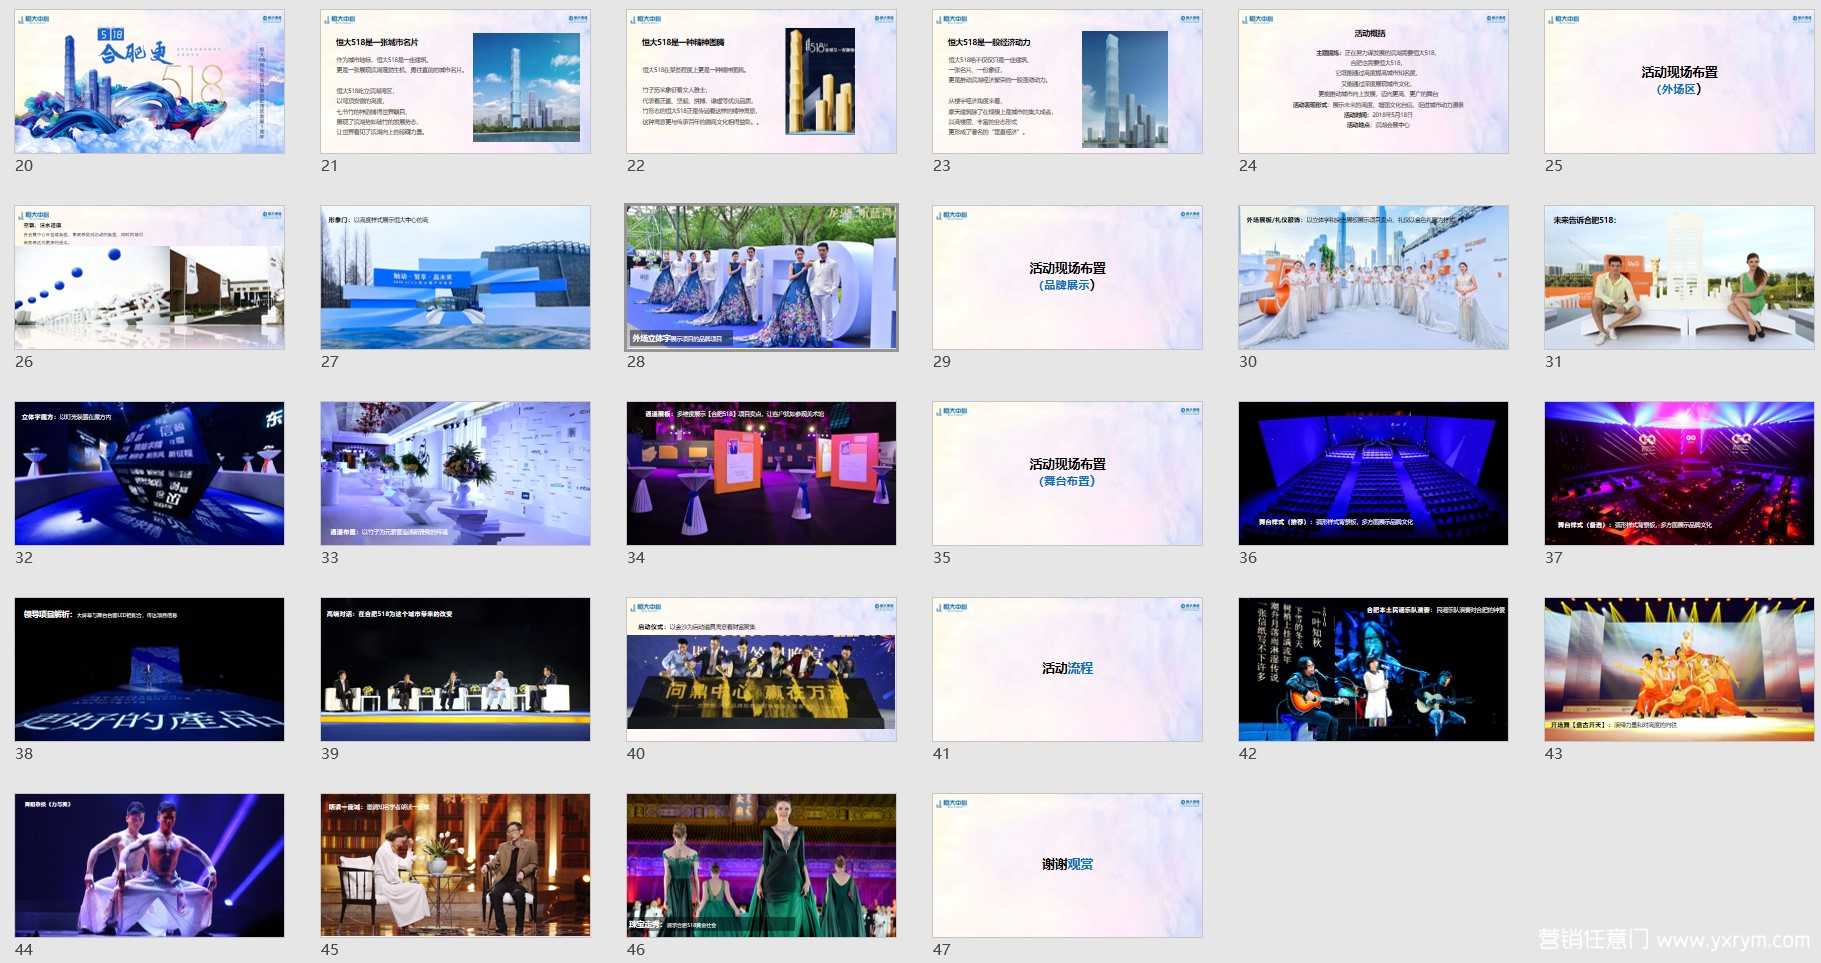Image resolution: width=1821 pixels, height=963 pixels.
Task: Select slide 25 活动现场布置 (外场区) thumbnail
Action: point(1680,82)
